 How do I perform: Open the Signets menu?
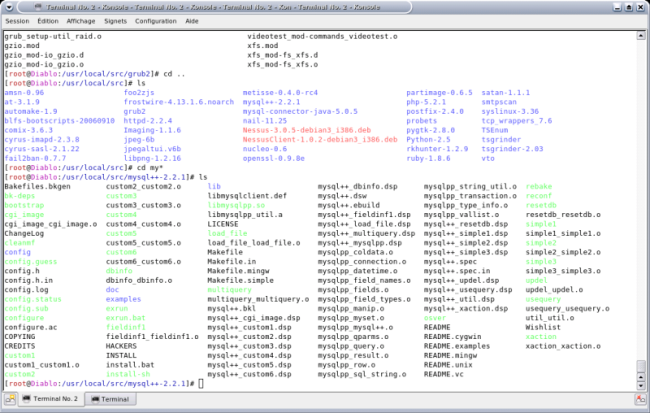117,20
